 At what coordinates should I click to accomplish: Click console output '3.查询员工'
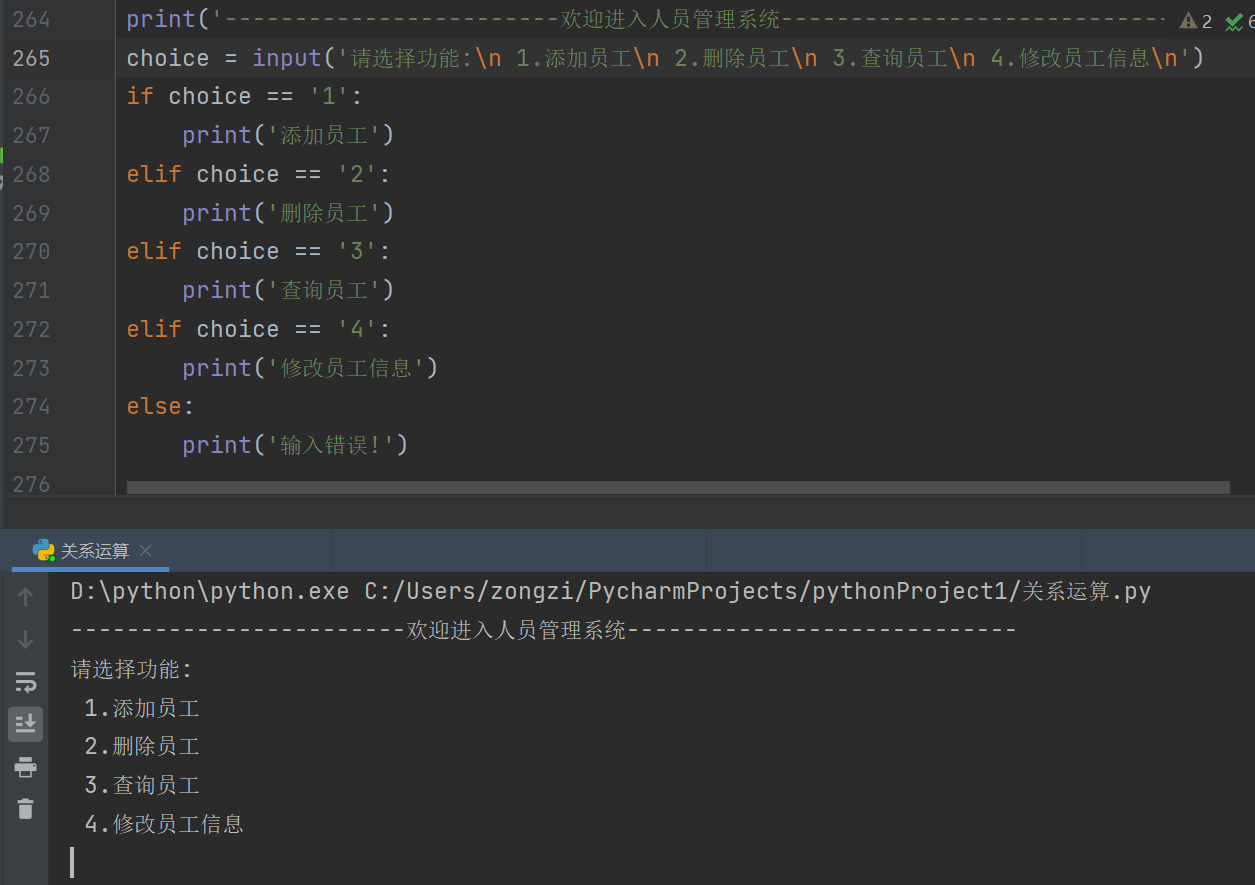[142, 785]
